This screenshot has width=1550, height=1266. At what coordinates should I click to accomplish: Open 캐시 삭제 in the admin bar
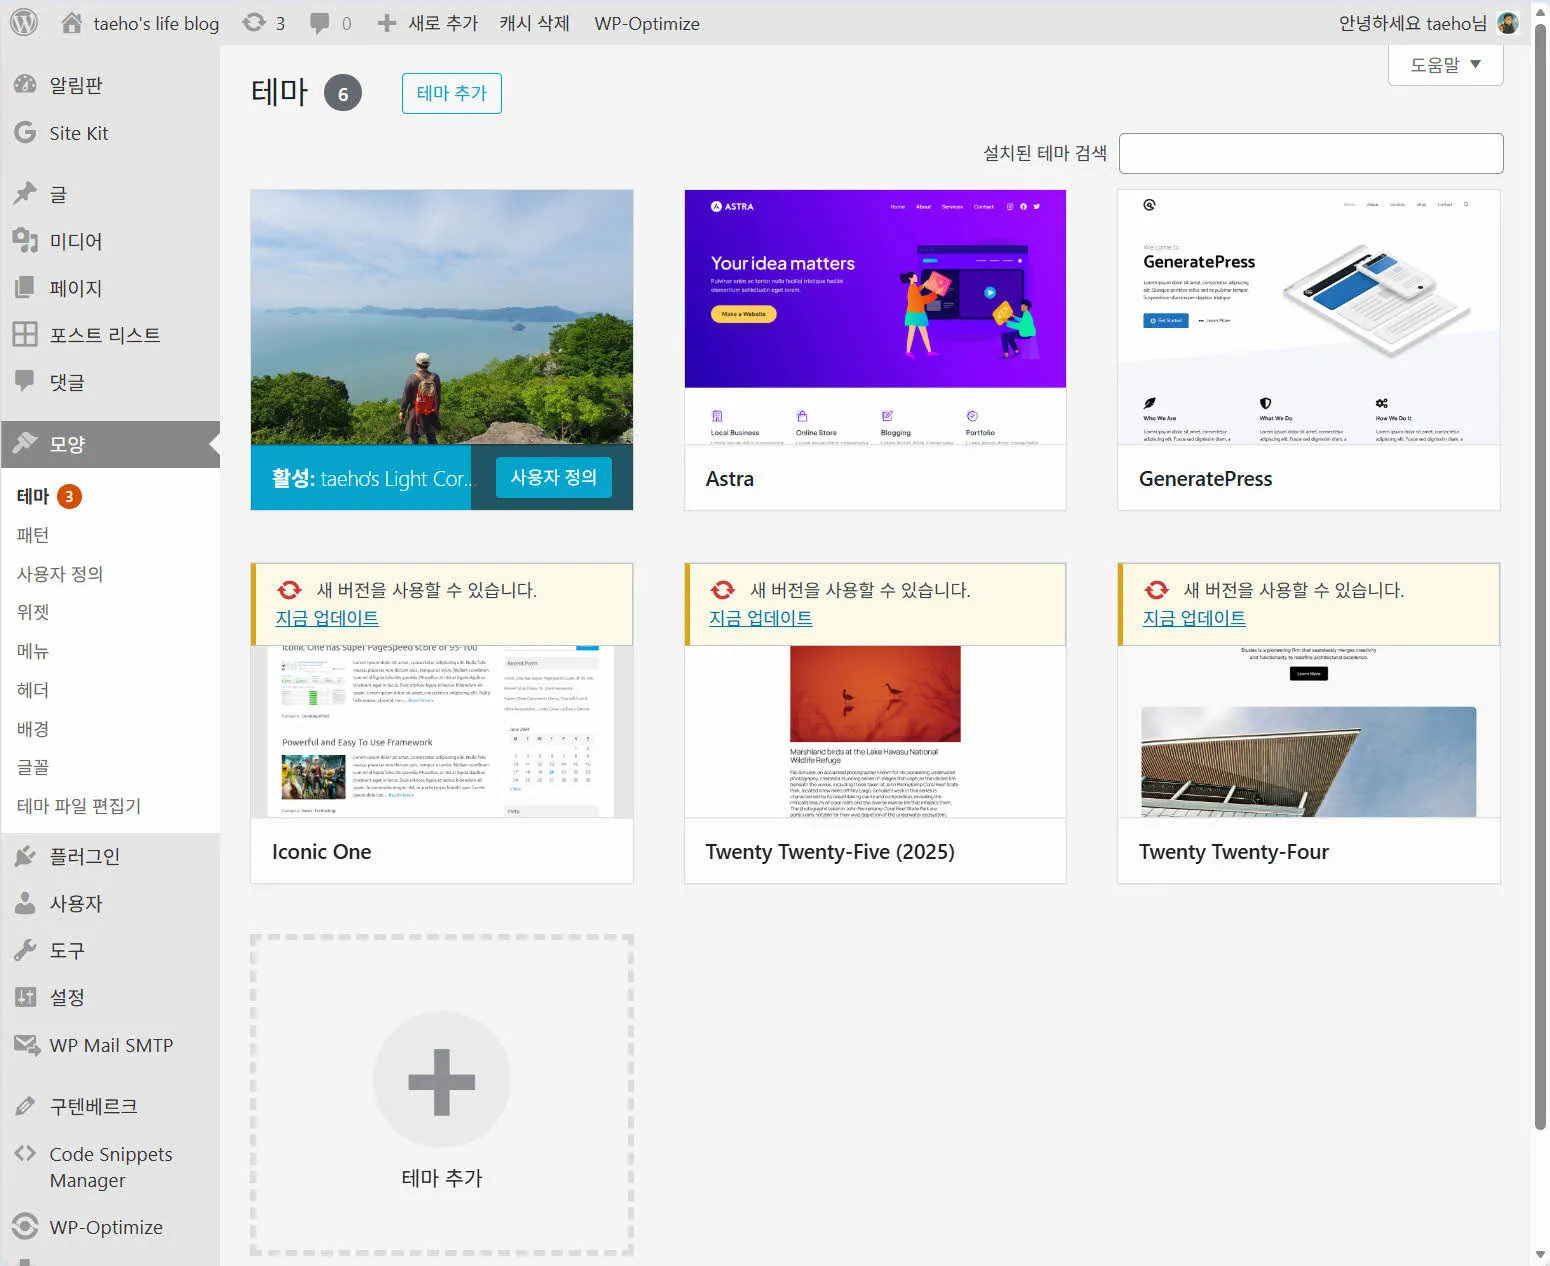534,23
